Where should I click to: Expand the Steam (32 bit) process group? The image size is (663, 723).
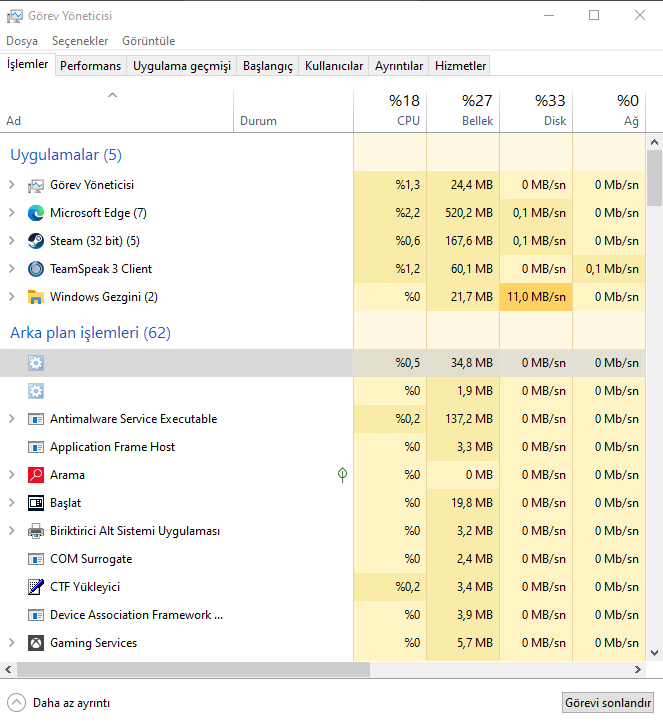tap(12, 241)
